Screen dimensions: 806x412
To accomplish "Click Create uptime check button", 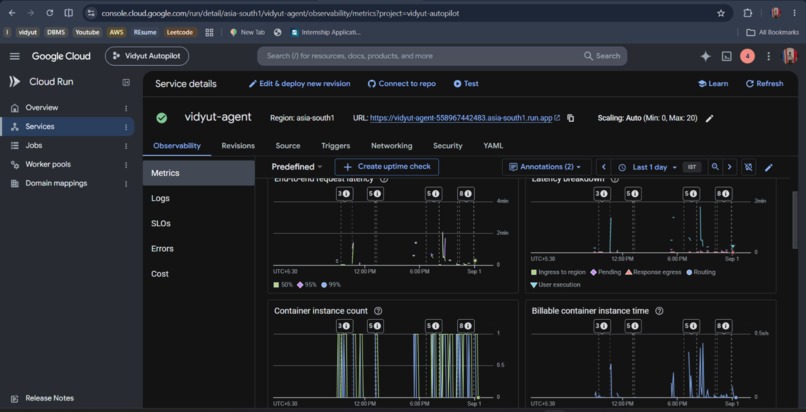I will (x=386, y=167).
